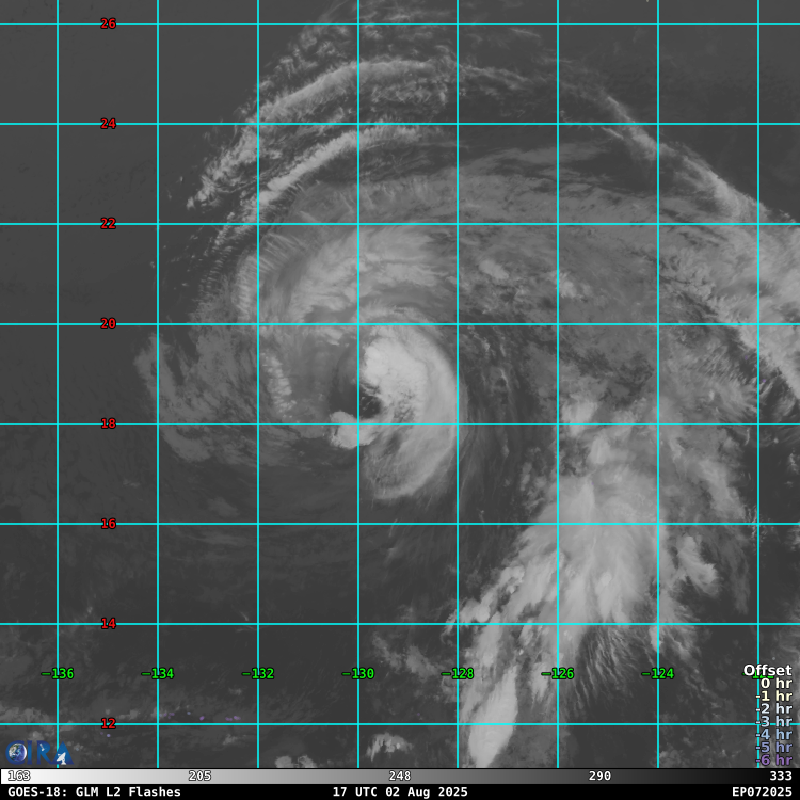Image resolution: width=800 pixels, height=800 pixels.
Task: Click the longitude label -126
Action: click(558, 673)
